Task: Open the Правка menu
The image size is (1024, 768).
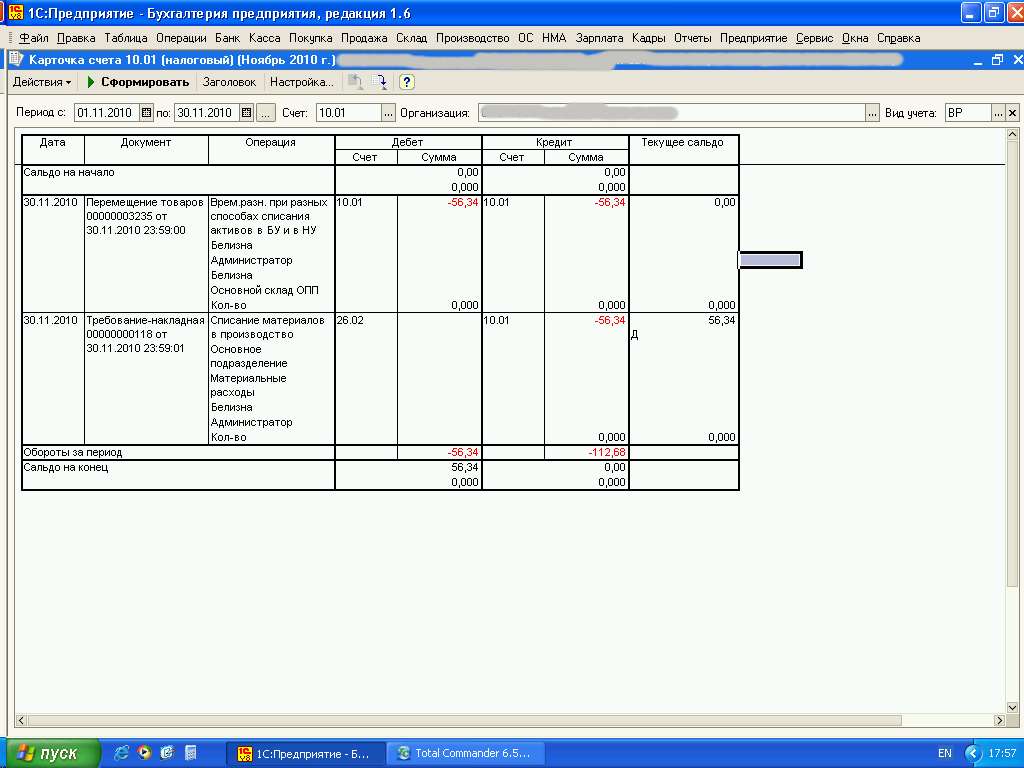Action: (x=76, y=38)
